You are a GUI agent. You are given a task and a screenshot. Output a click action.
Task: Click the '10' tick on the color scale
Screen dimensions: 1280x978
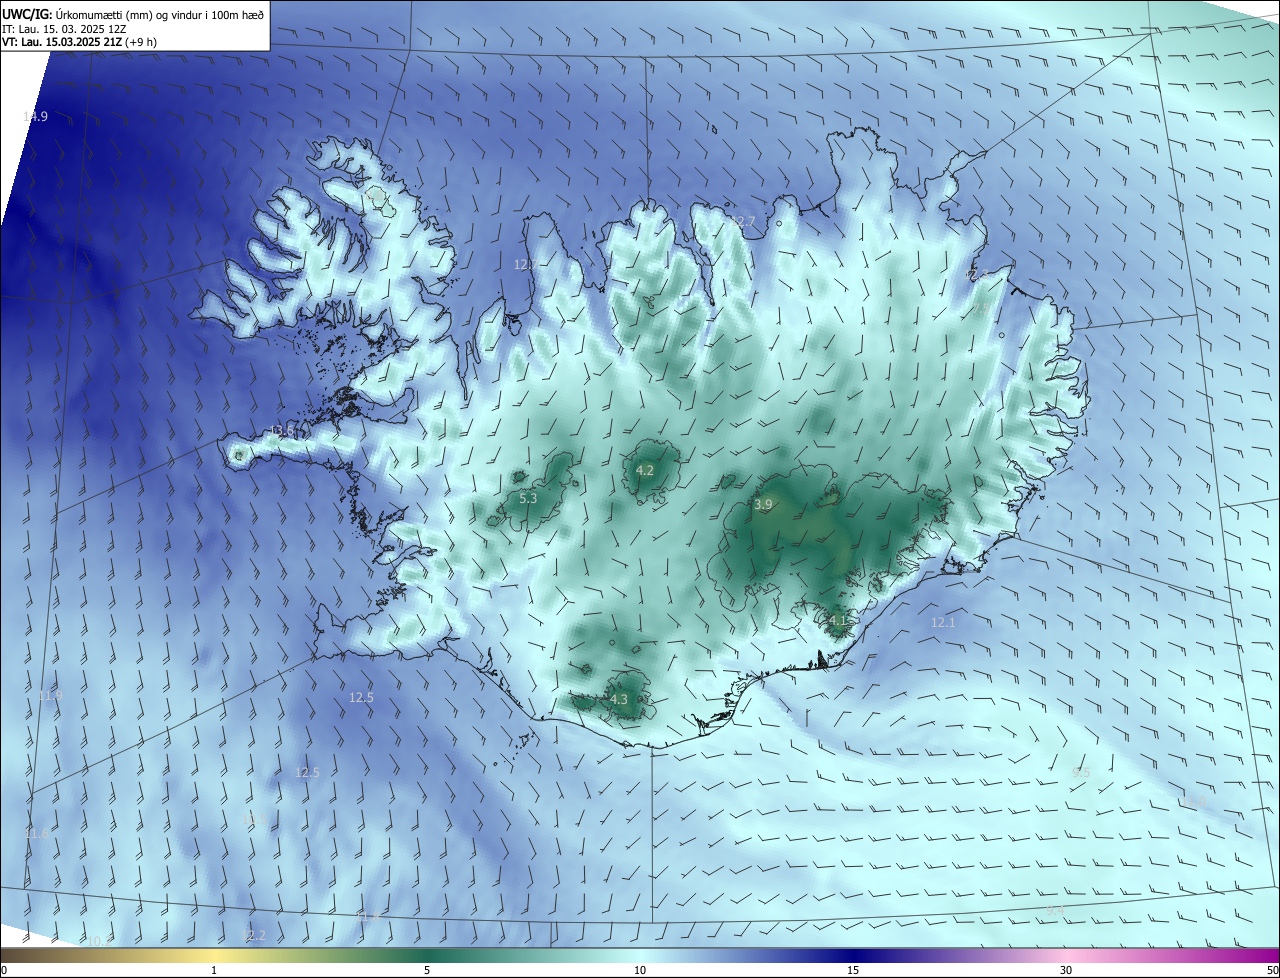coord(640,970)
